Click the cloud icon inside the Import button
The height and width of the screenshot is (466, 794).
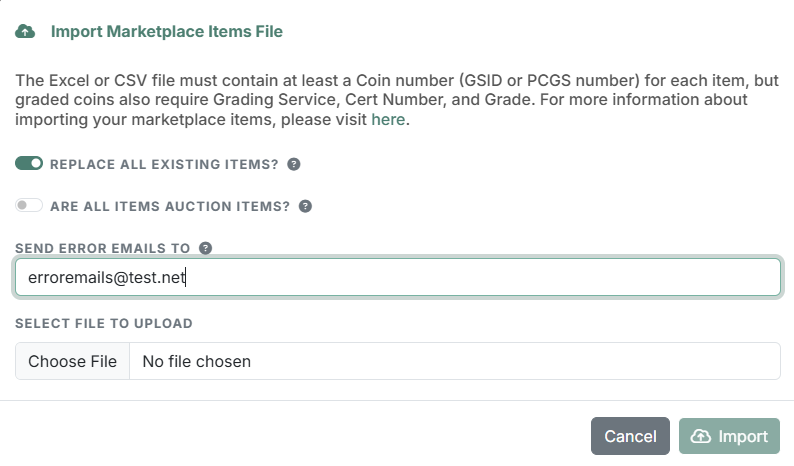[x=701, y=436]
